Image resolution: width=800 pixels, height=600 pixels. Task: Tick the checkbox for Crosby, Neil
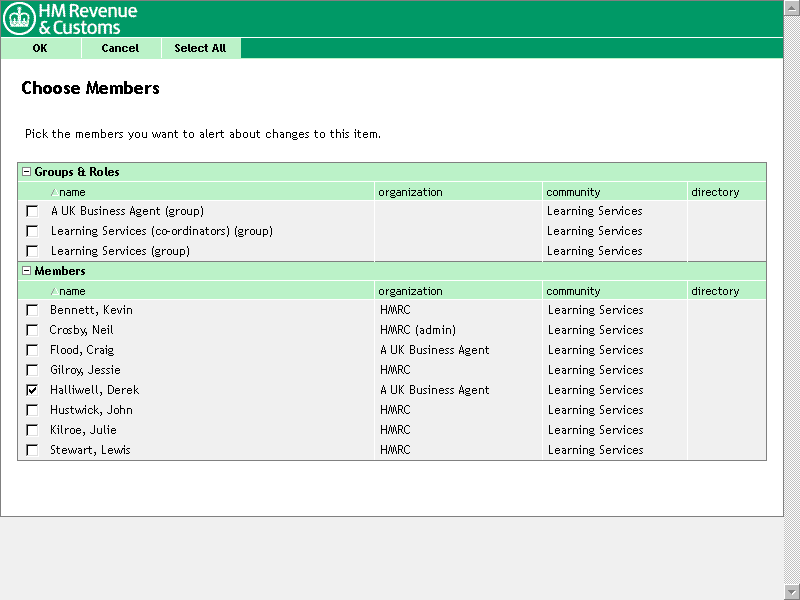32,330
